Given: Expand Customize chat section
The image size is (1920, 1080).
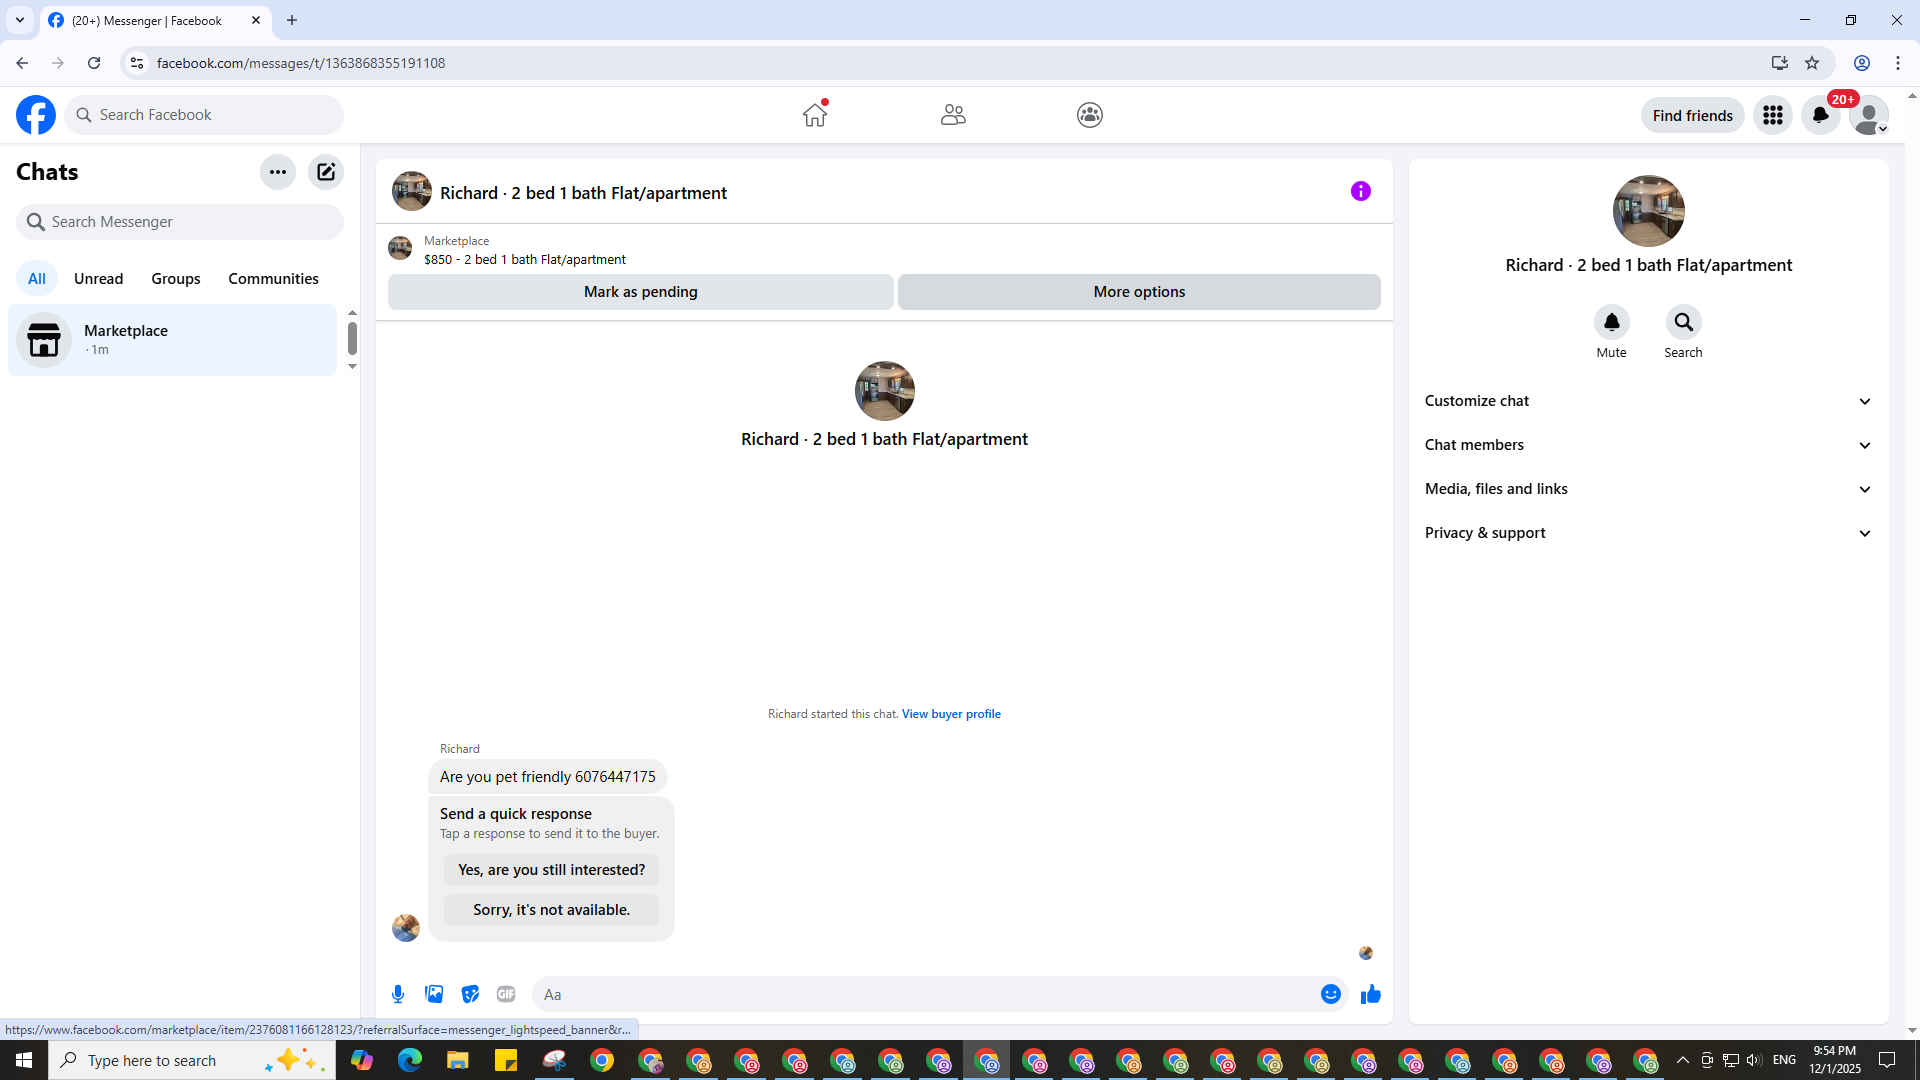Looking at the screenshot, I should pos(1649,401).
